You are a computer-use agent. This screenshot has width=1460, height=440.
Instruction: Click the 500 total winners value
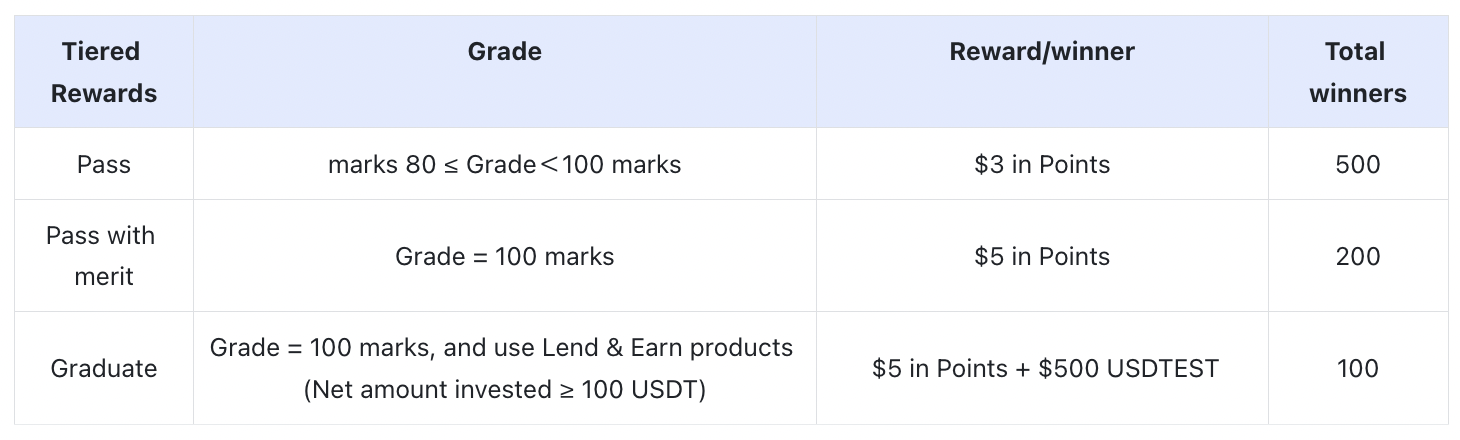(1357, 164)
